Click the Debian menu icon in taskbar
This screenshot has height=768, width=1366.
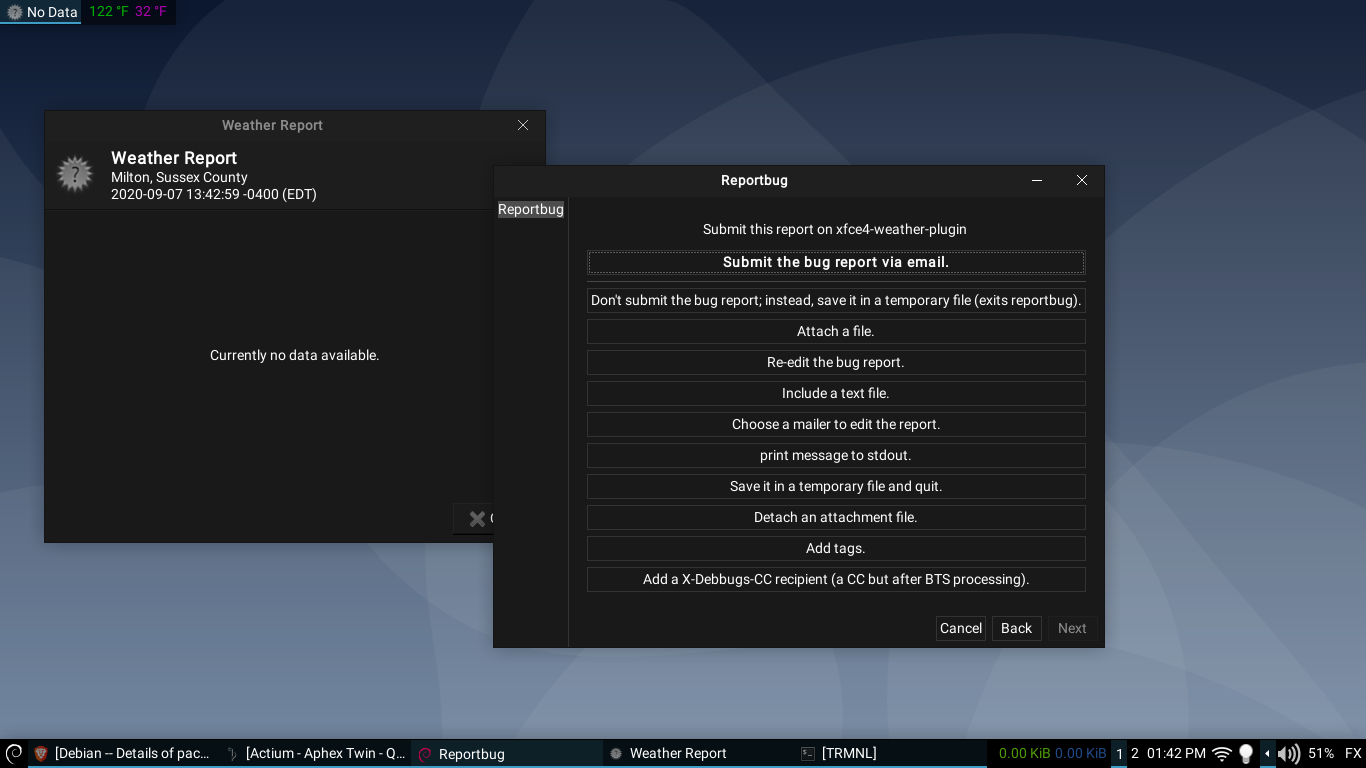coord(14,753)
